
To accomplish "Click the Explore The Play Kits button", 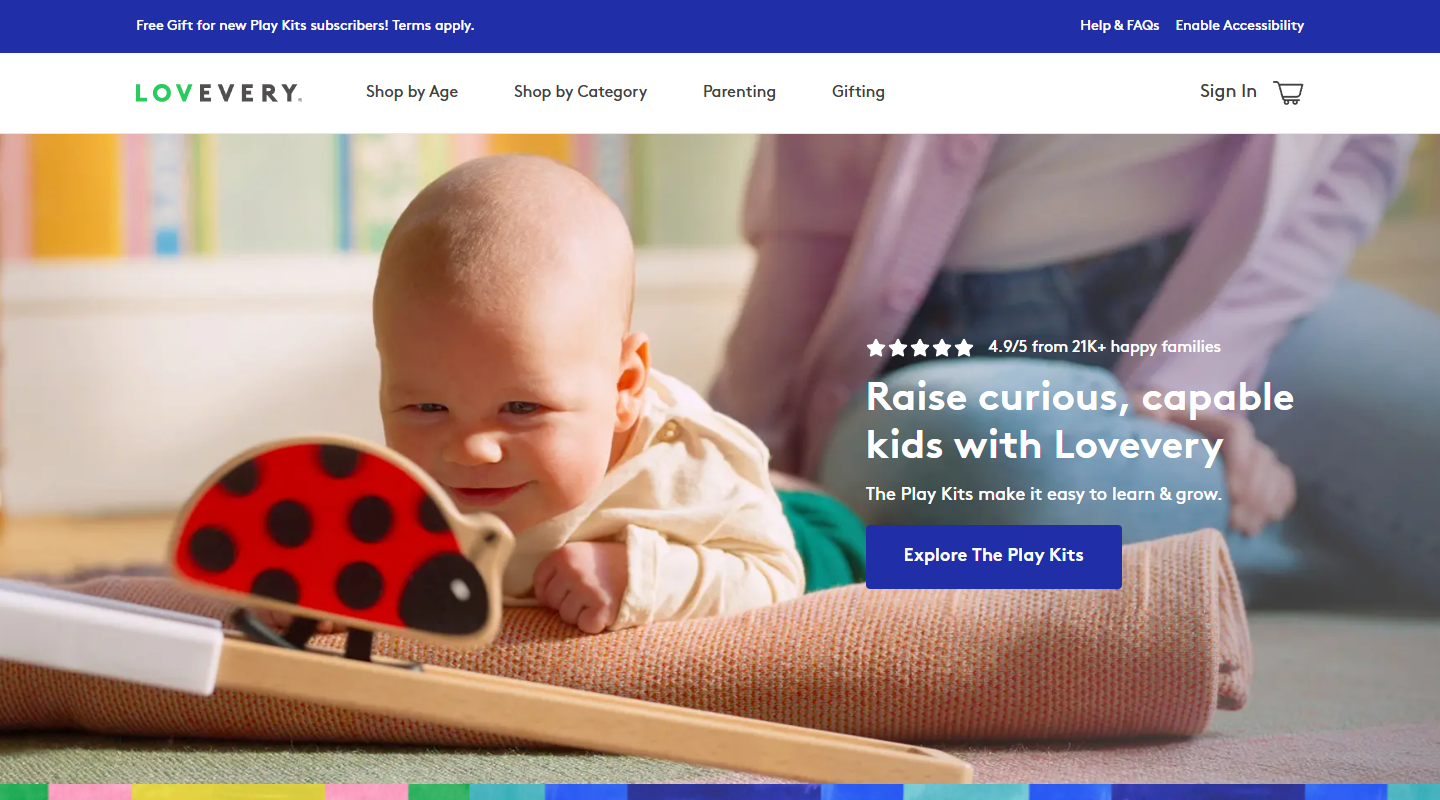I will [x=994, y=556].
